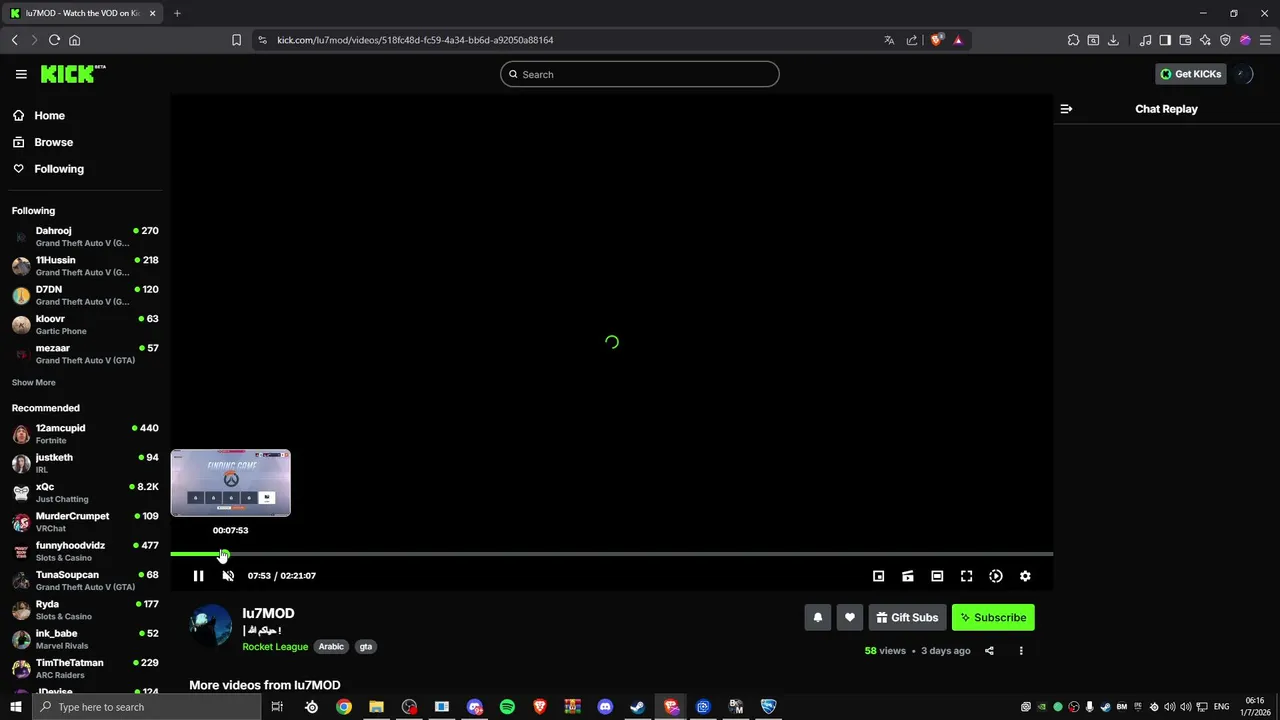The height and width of the screenshot is (720, 1280).
Task: Toggle the browser sidebar panel
Action: [x=1165, y=40]
